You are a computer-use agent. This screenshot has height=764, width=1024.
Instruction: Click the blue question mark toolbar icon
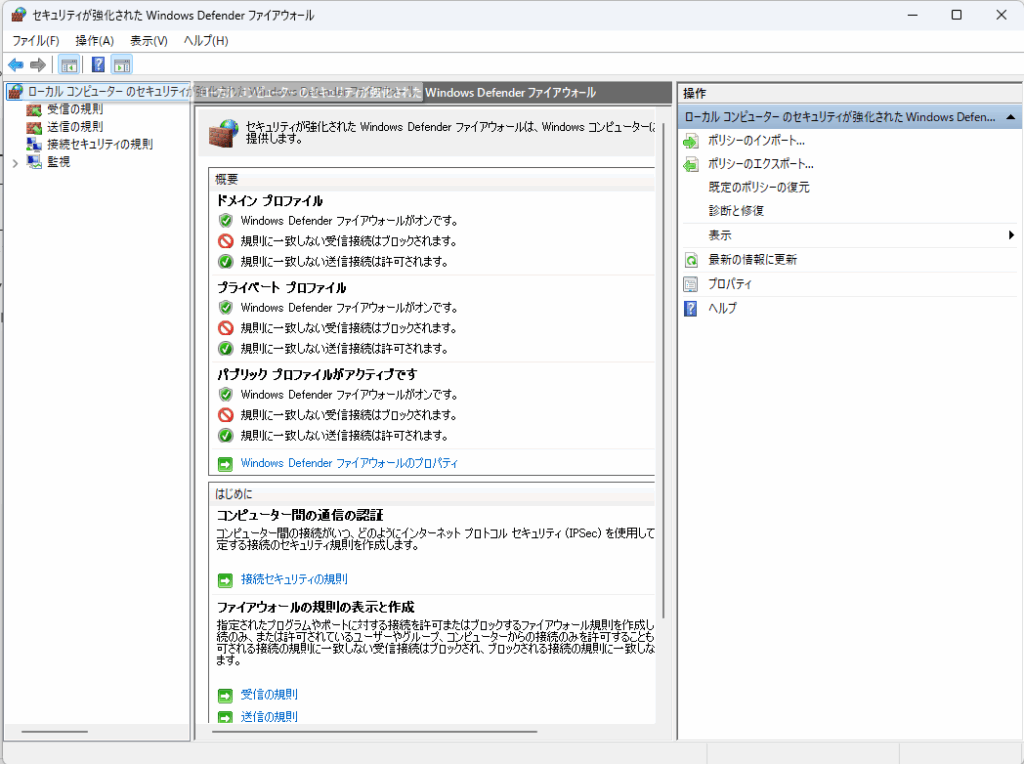pyautogui.click(x=98, y=65)
